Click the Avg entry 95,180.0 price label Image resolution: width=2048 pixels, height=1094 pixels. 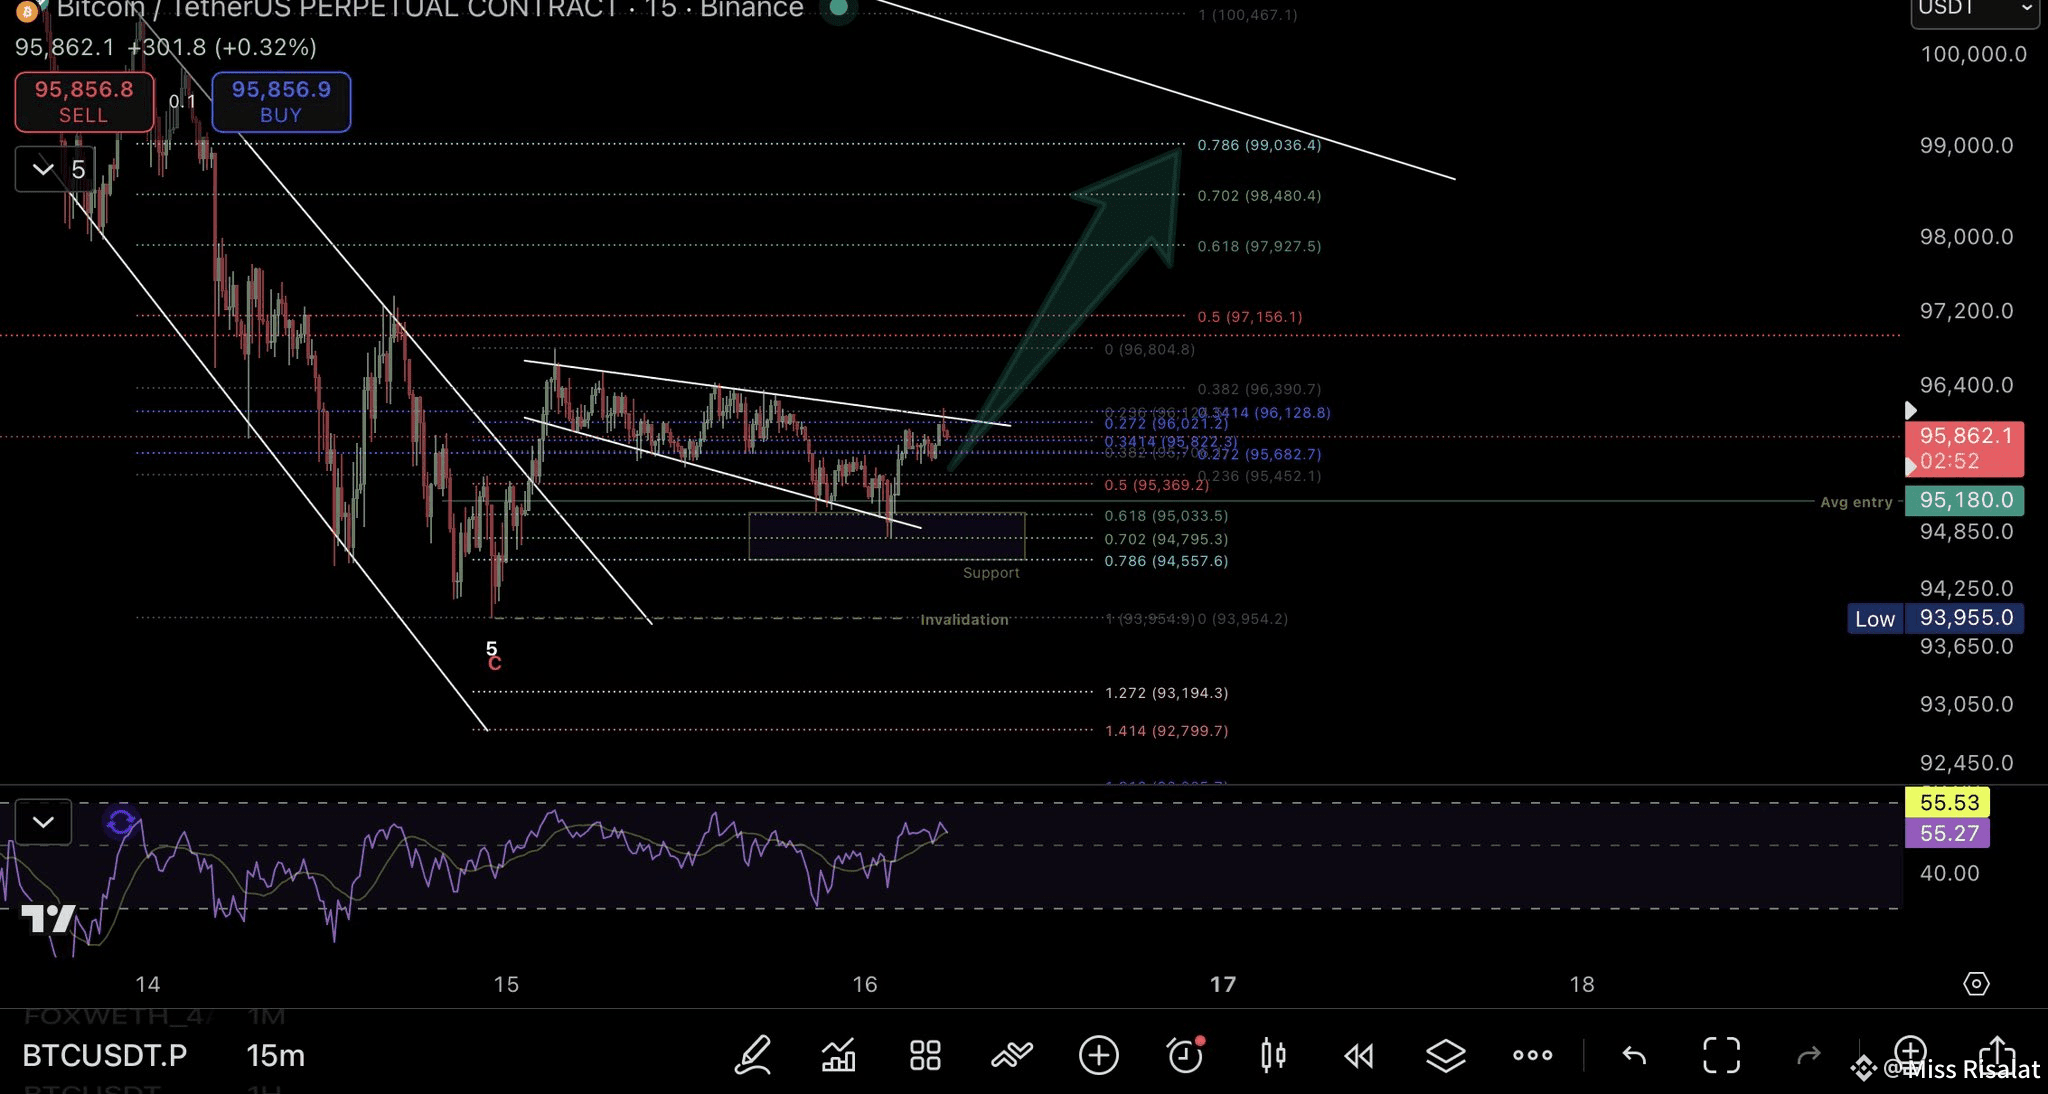click(x=1964, y=500)
